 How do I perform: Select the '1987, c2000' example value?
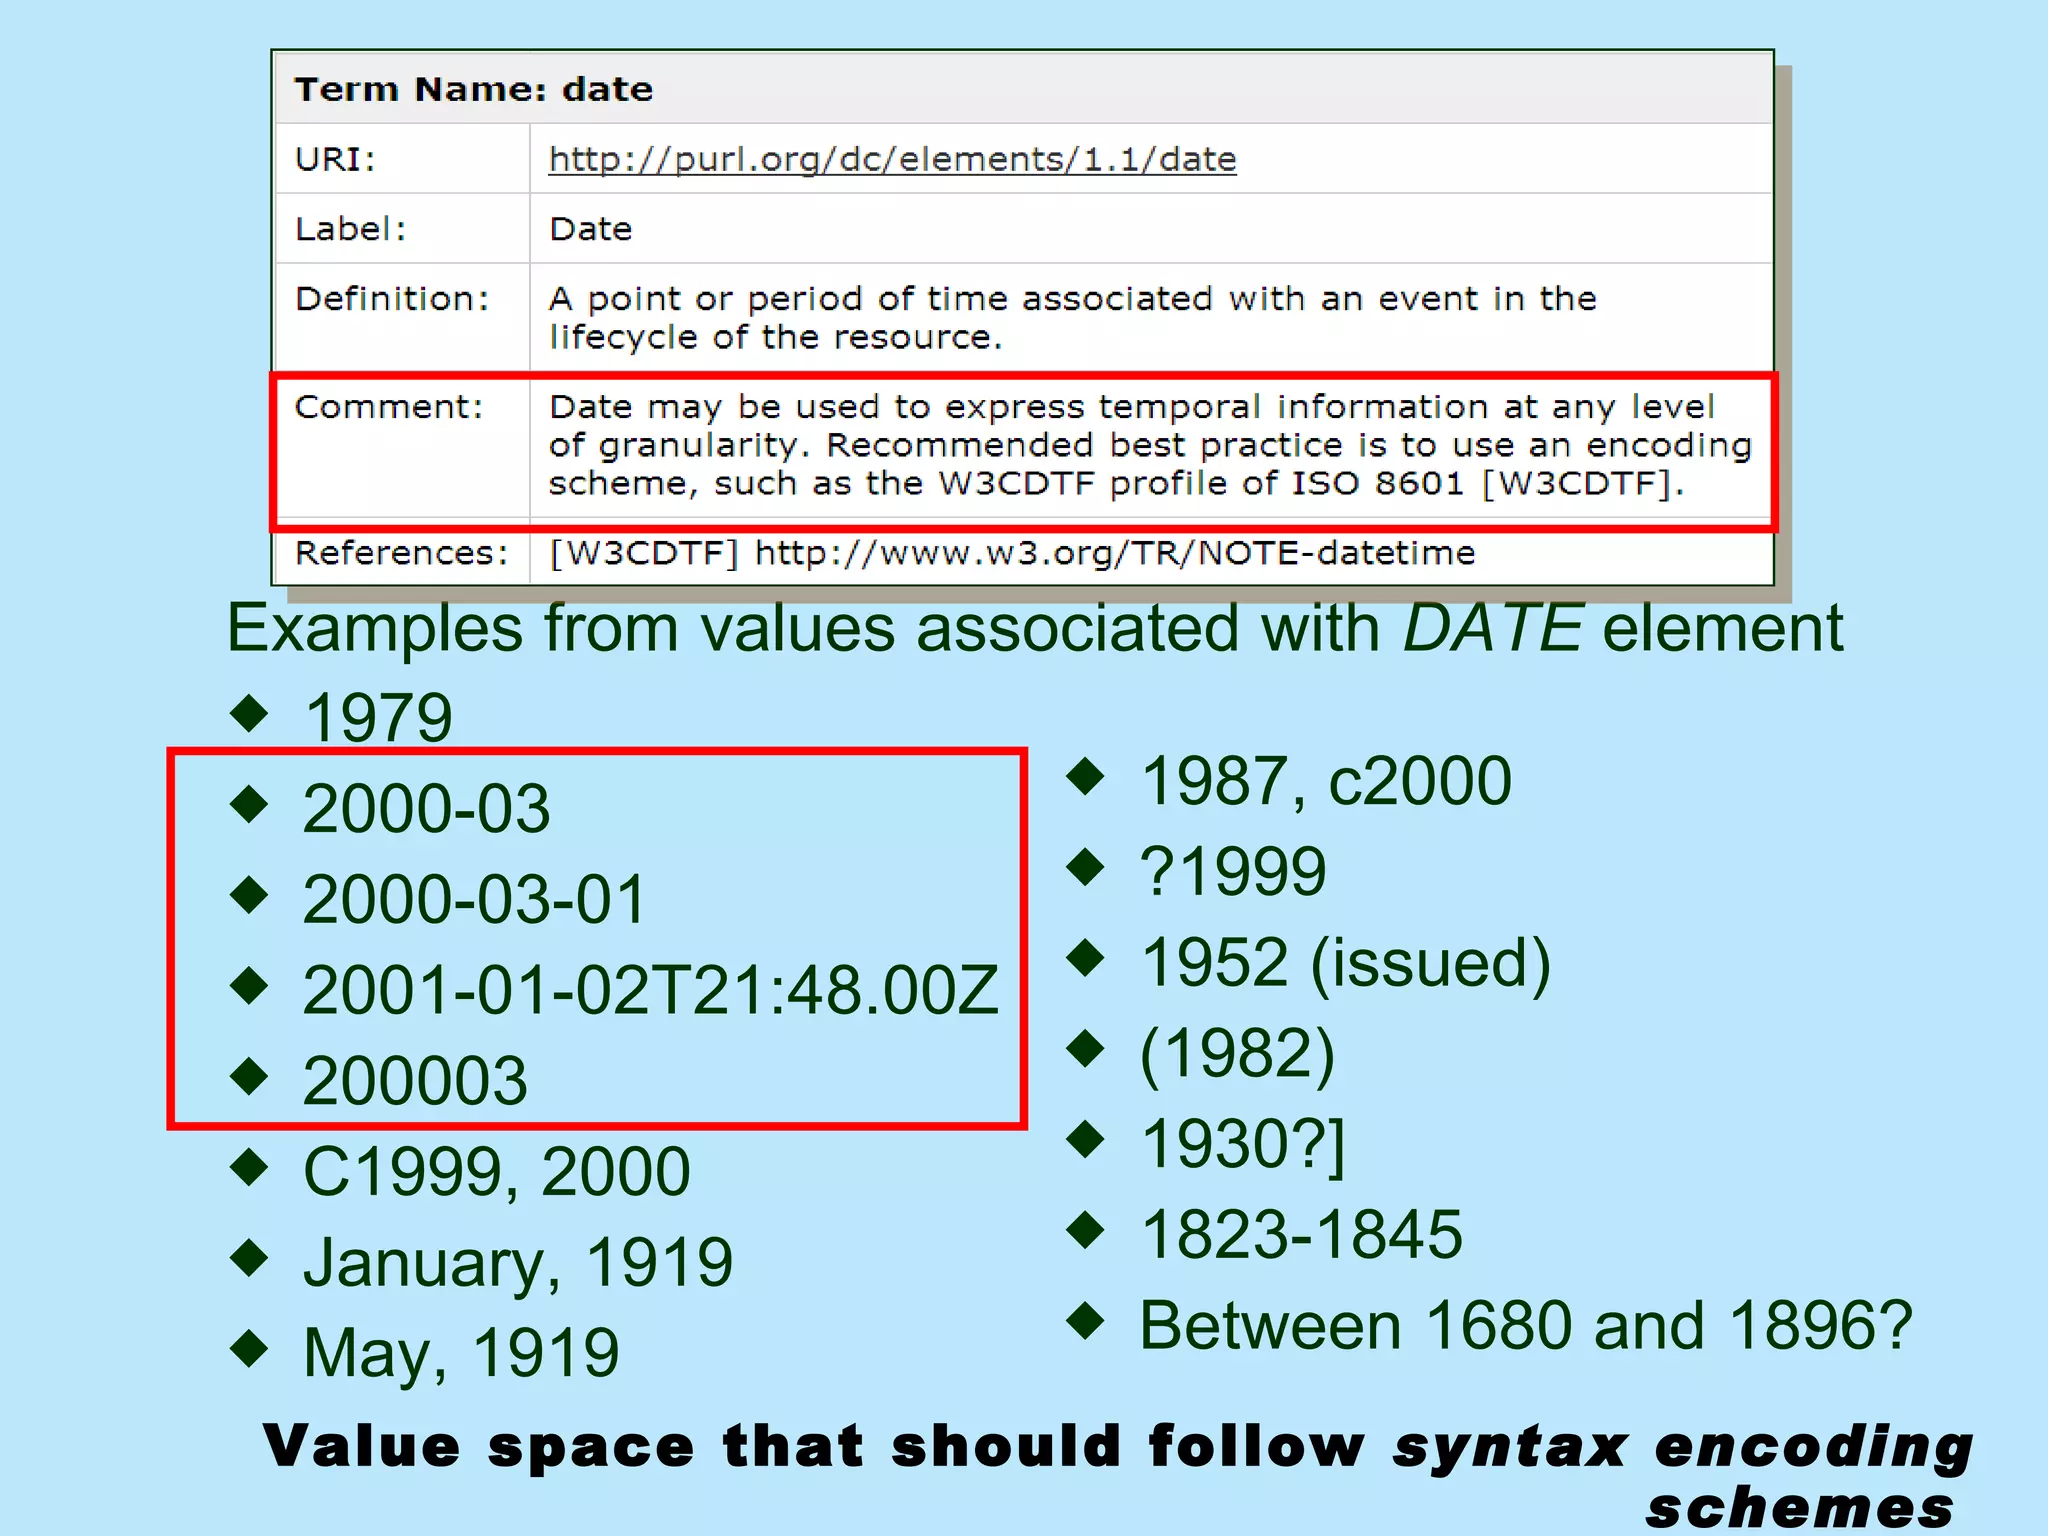[1326, 781]
